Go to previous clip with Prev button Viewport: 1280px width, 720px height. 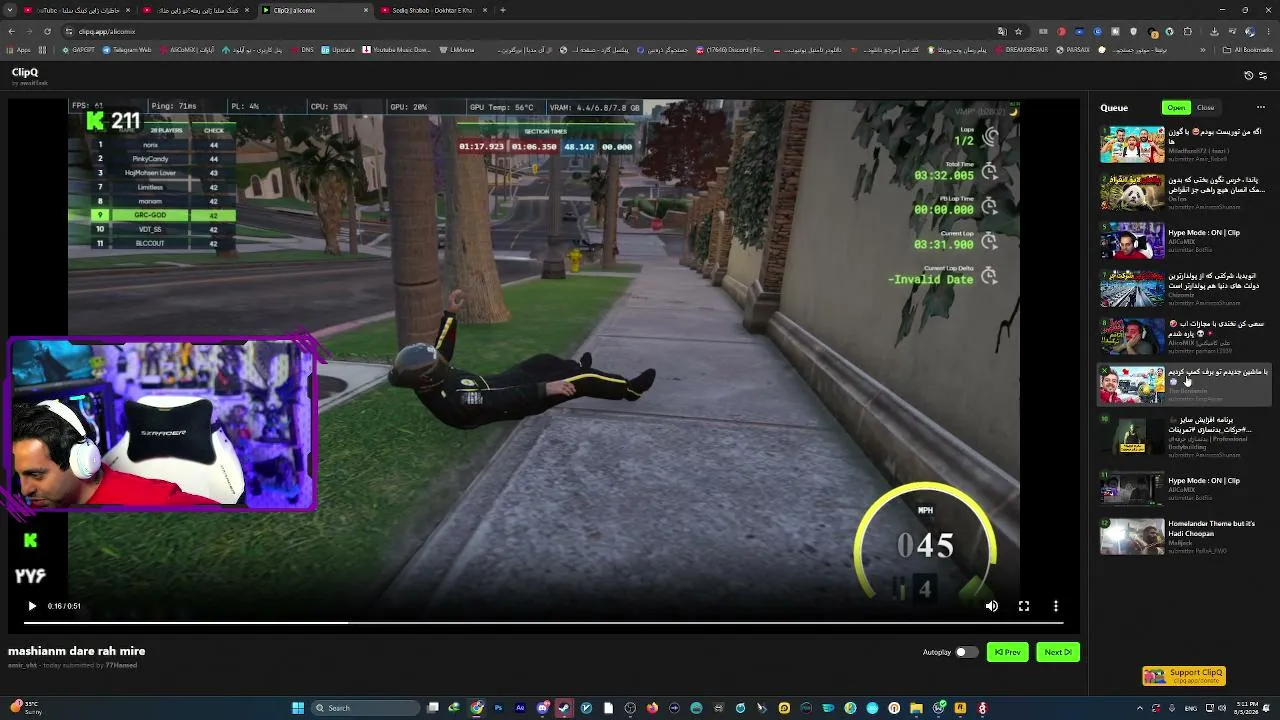point(1008,652)
